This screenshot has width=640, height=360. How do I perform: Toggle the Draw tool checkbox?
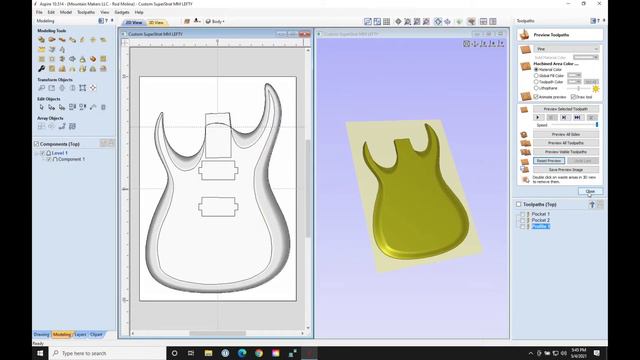(573, 97)
